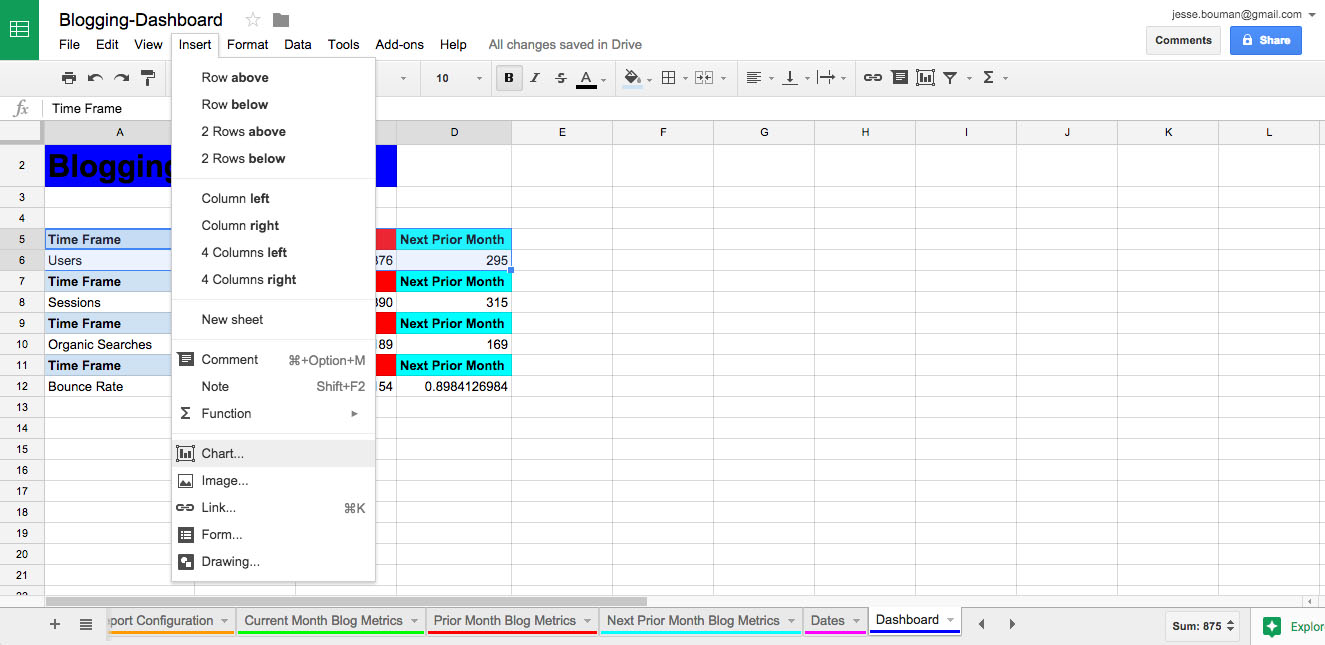The width and height of the screenshot is (1325, 645).
Task: Click the blue Share button
Action: [x=1265, y=40]
